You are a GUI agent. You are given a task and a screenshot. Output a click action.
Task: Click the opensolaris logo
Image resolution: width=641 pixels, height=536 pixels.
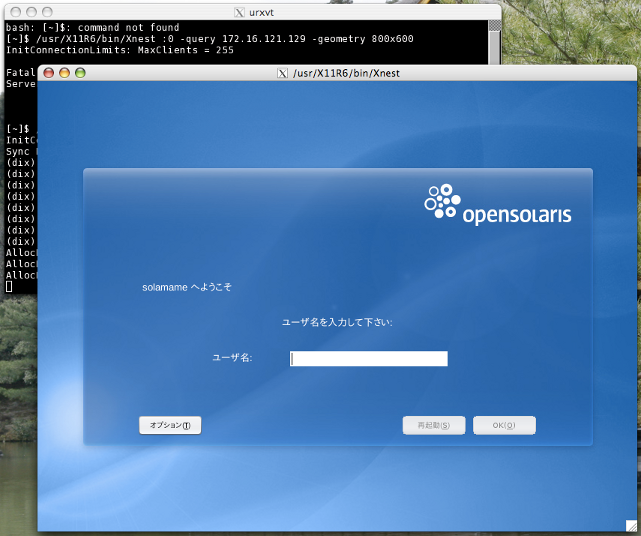498,204
